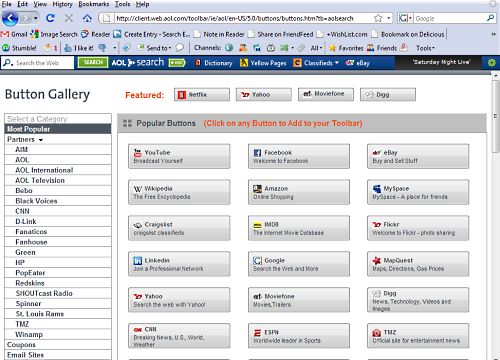Click the green SEARCH button
Image resolution: width=500 pixels, height=360 pixels.
(93, 62)
